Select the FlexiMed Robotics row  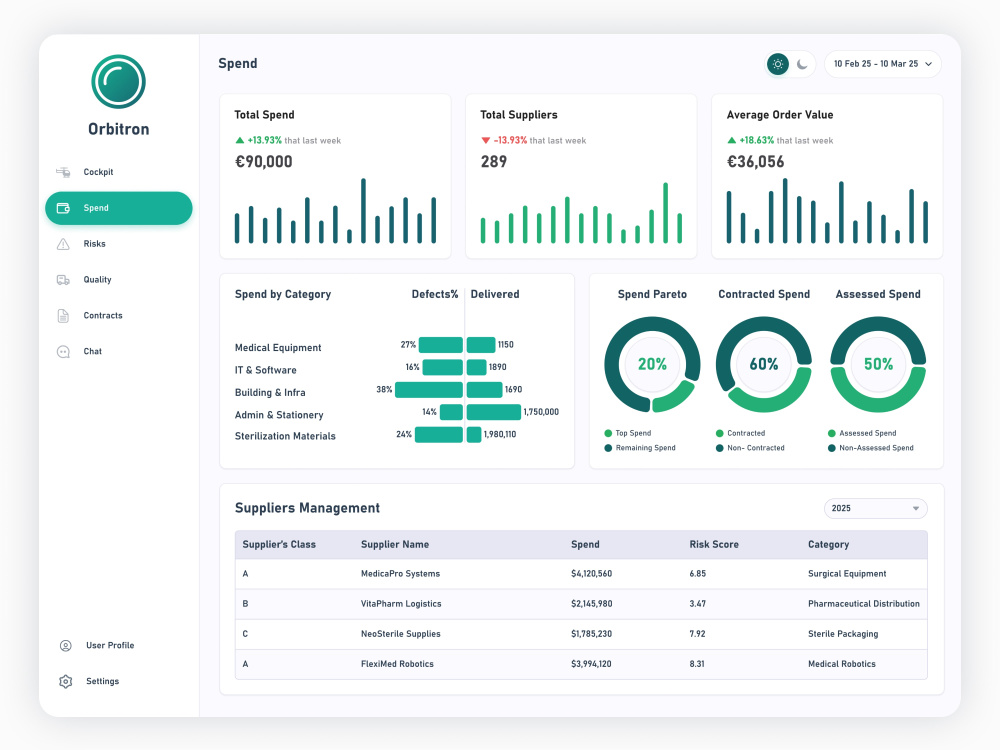(x=581, y=664)
